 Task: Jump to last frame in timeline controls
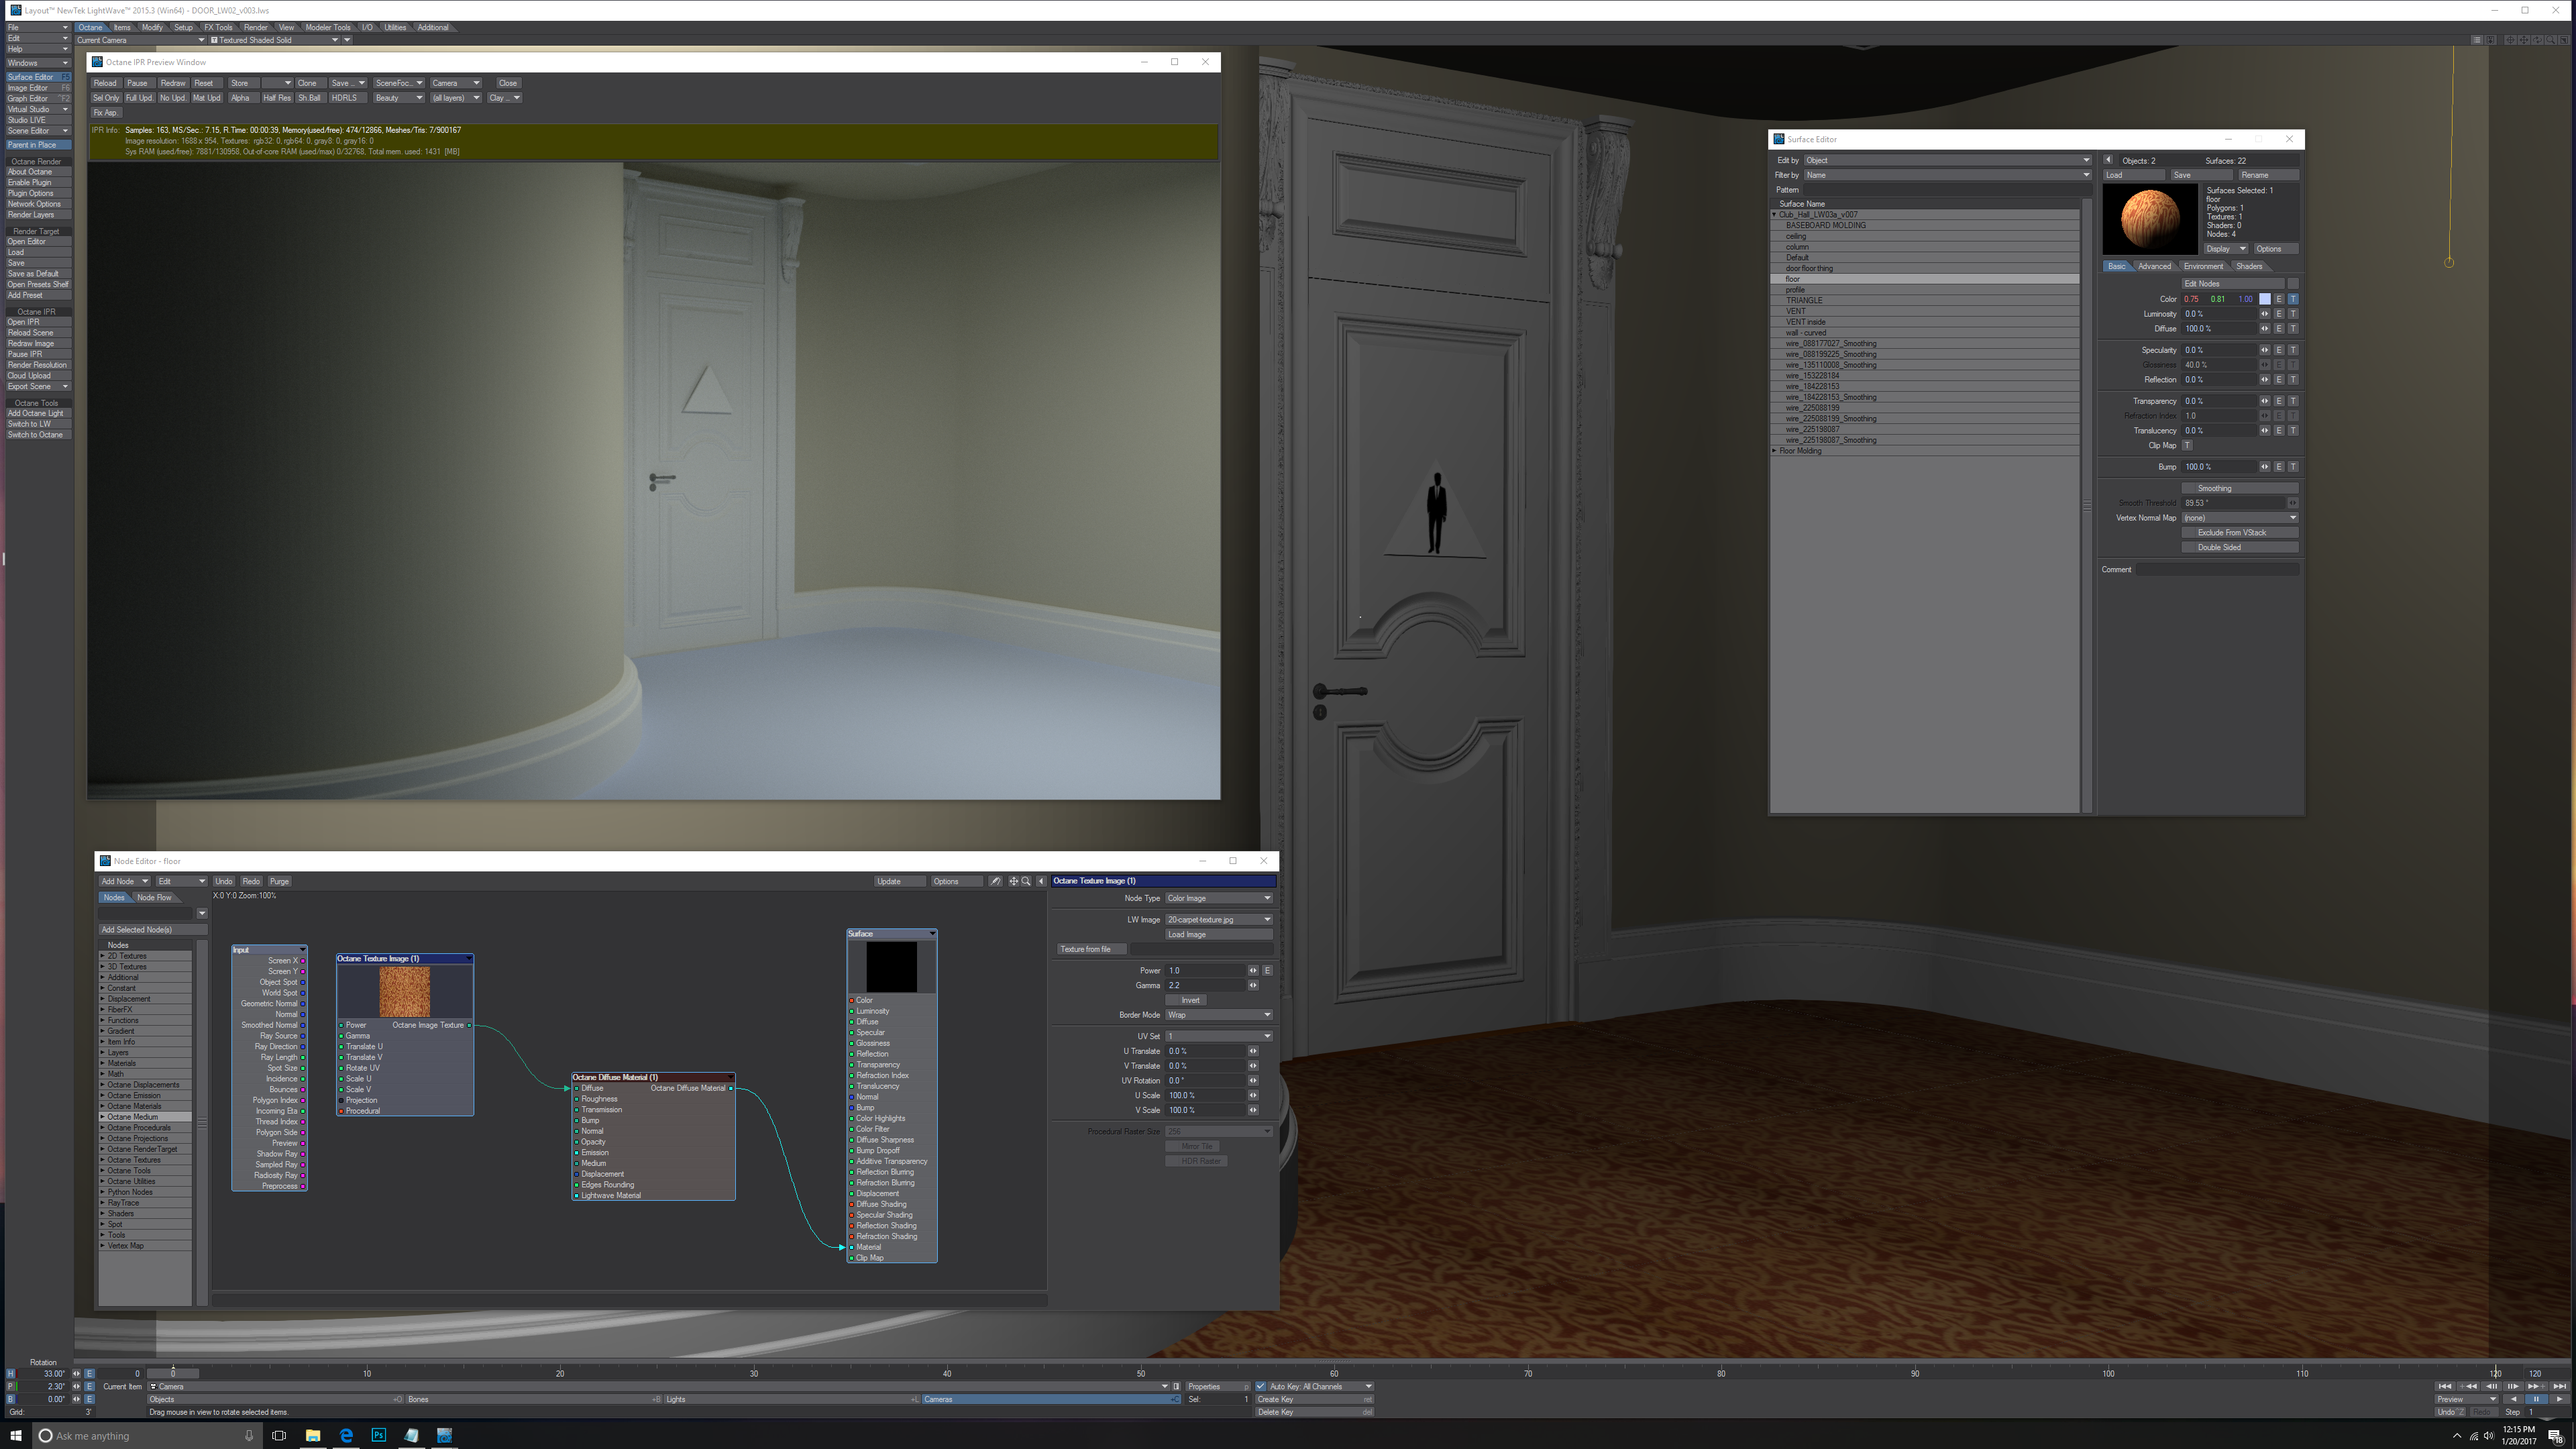(2559, 1386)
